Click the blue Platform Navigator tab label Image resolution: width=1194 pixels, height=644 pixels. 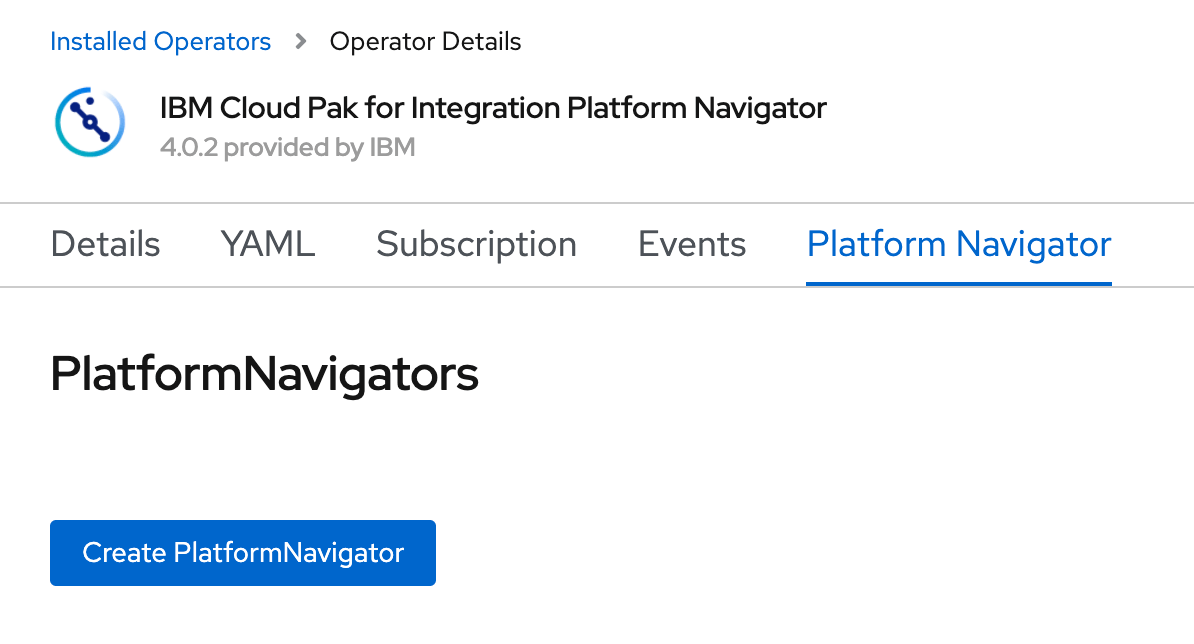tap(958, 244)
